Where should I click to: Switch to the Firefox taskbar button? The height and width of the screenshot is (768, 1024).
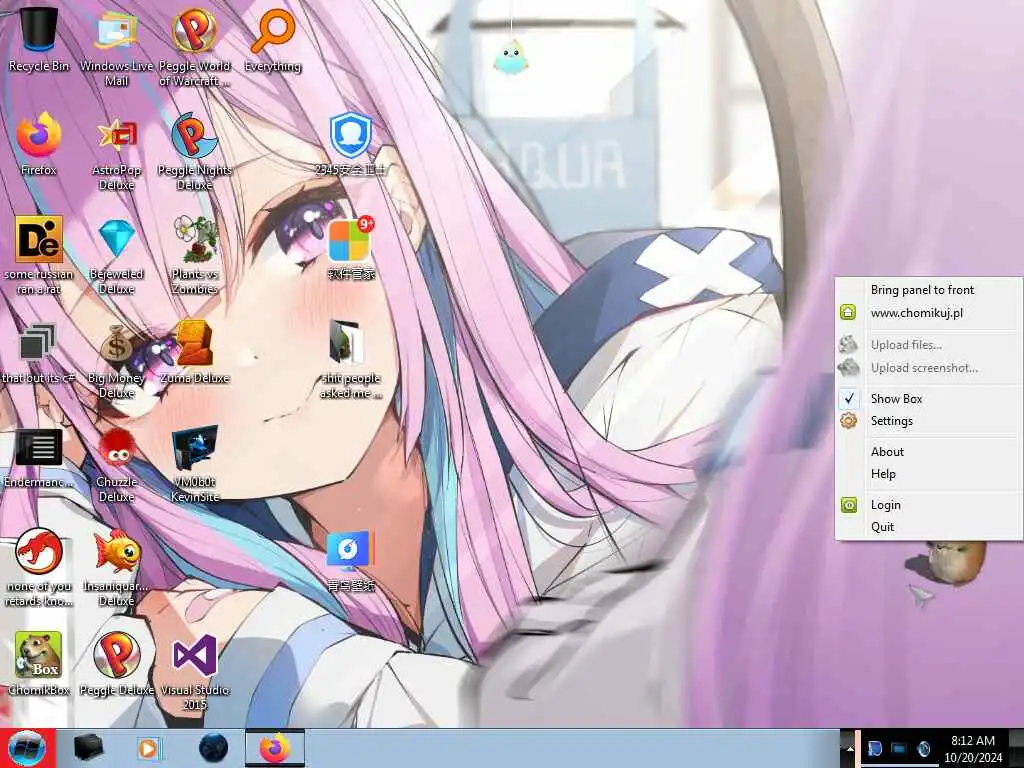click(274, 748)
